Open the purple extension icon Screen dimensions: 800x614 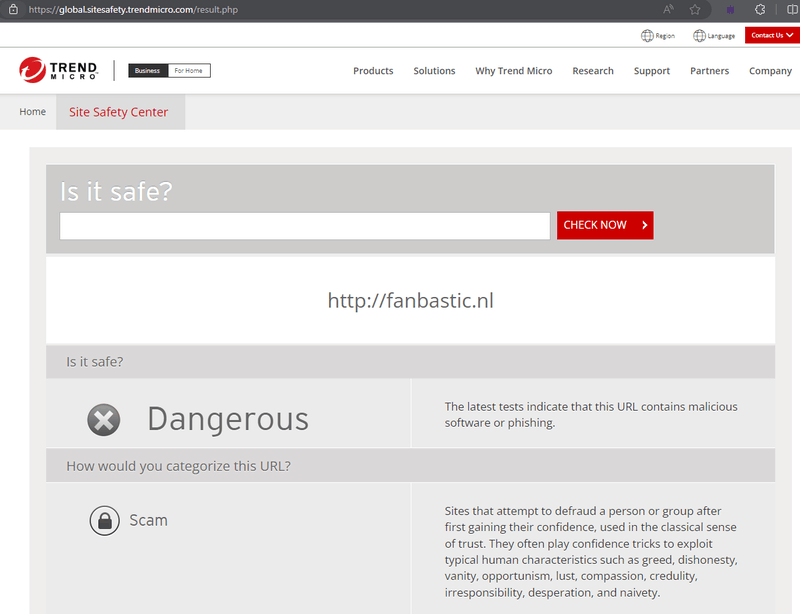[730, 9]
